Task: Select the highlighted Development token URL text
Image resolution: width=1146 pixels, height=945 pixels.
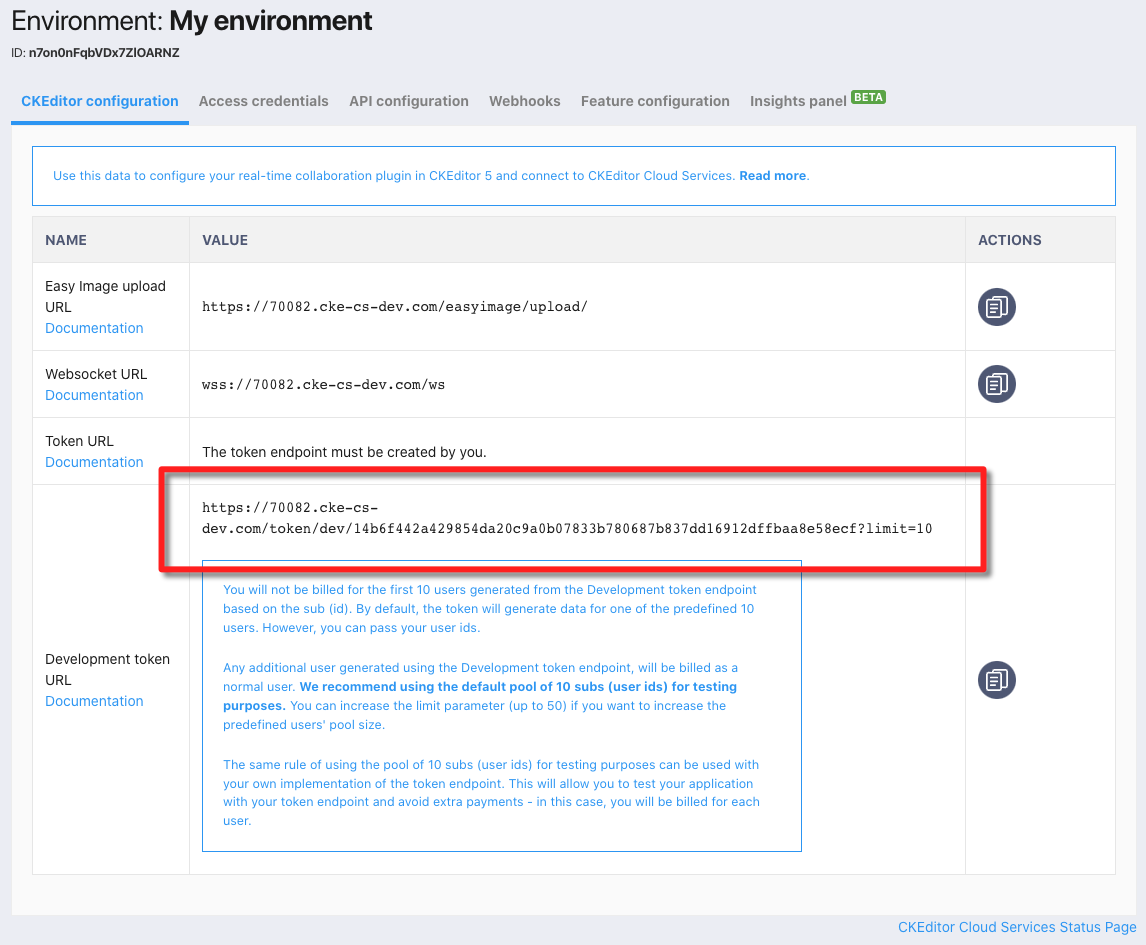Action: click(567, 519)
